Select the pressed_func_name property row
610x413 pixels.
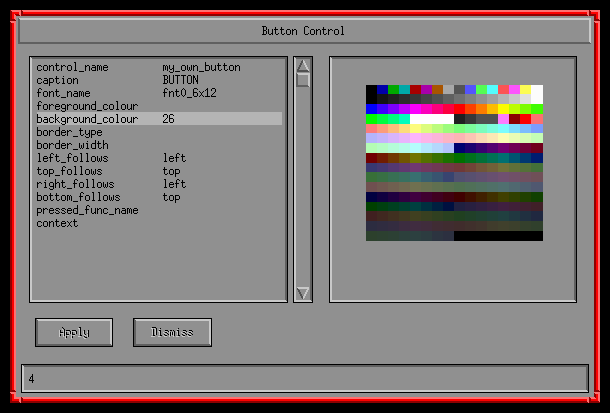(x=159, y=210)
